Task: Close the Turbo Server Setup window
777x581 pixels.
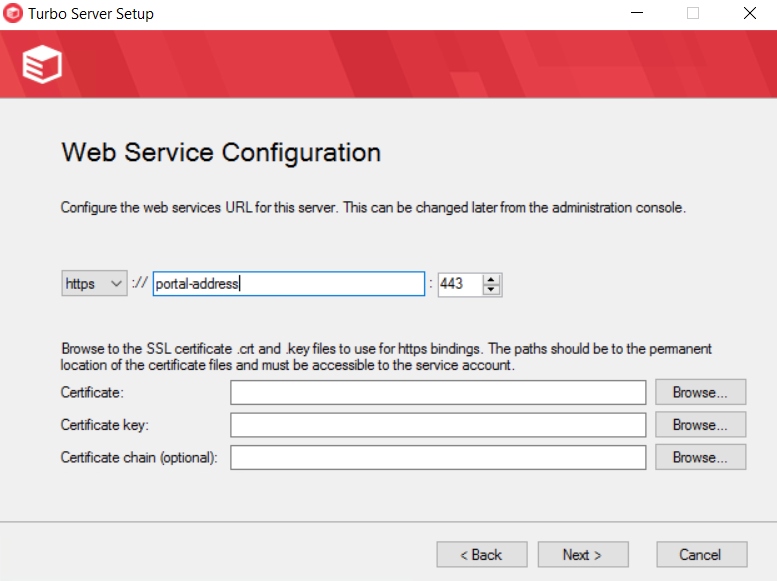Action: click(749, 14)
